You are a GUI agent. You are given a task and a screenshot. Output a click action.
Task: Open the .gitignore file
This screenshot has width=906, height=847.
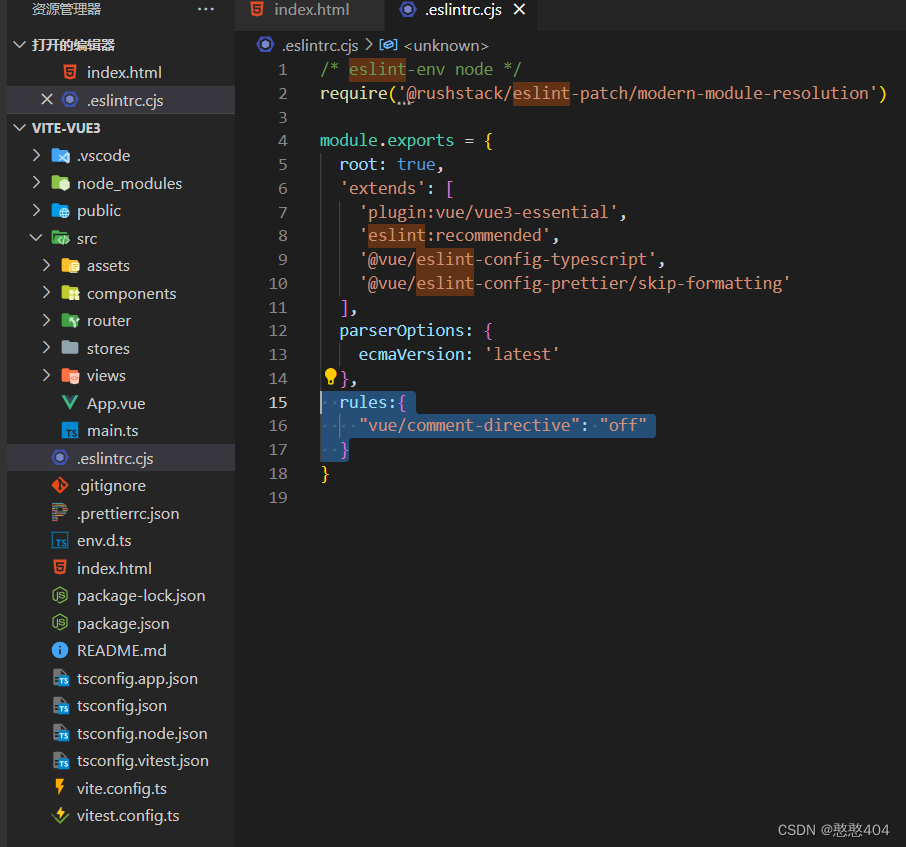pyautogui.click(x=113, y=485)
